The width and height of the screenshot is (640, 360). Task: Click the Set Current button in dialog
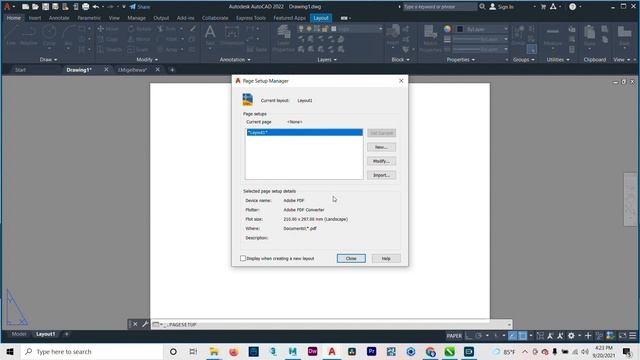coord(381,133)
